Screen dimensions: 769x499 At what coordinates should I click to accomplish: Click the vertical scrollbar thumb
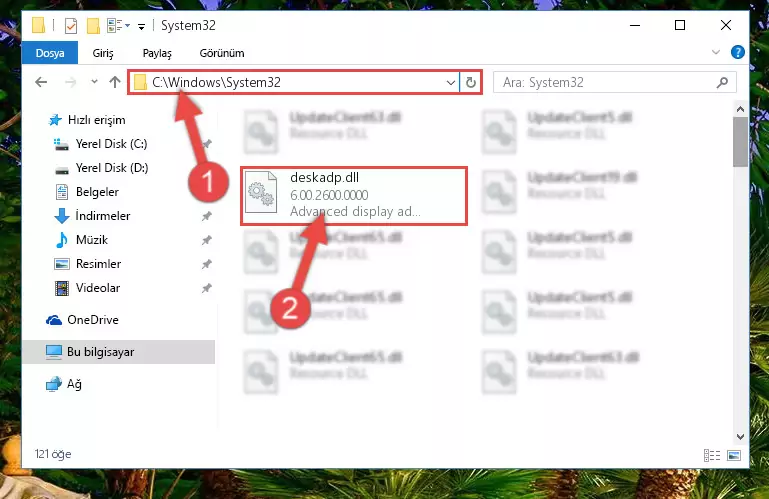[741, 142]
